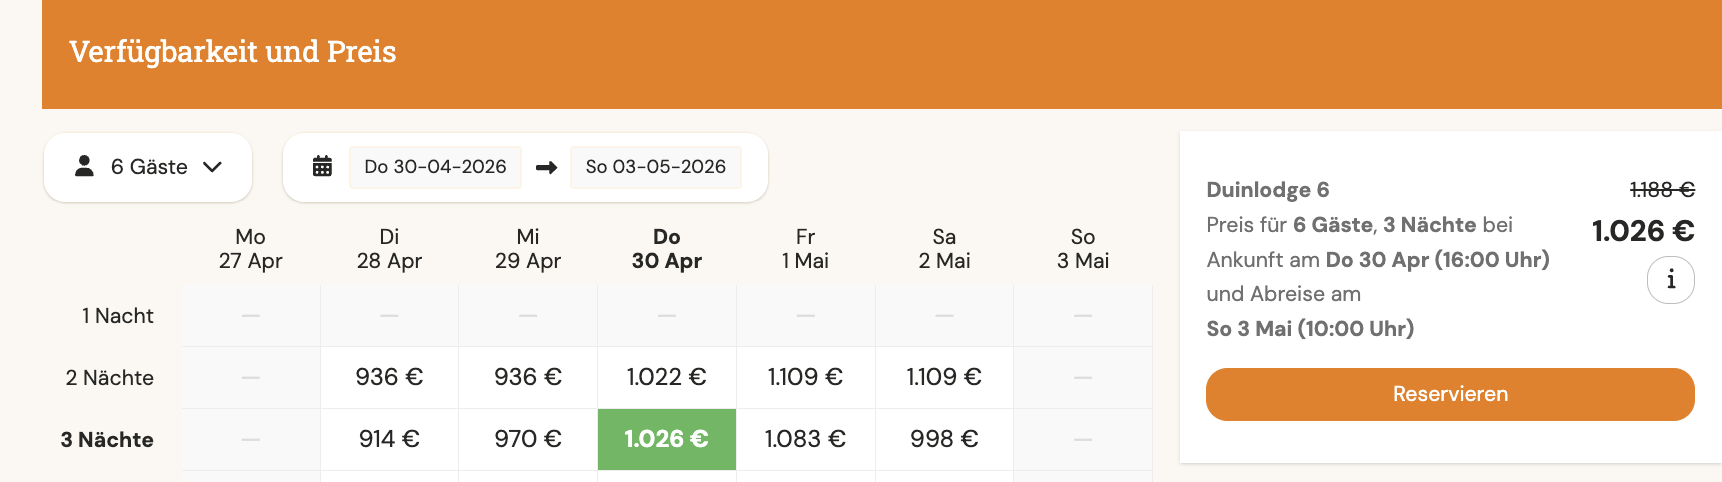Click the 3 Nächte row label

coord(107,440)
